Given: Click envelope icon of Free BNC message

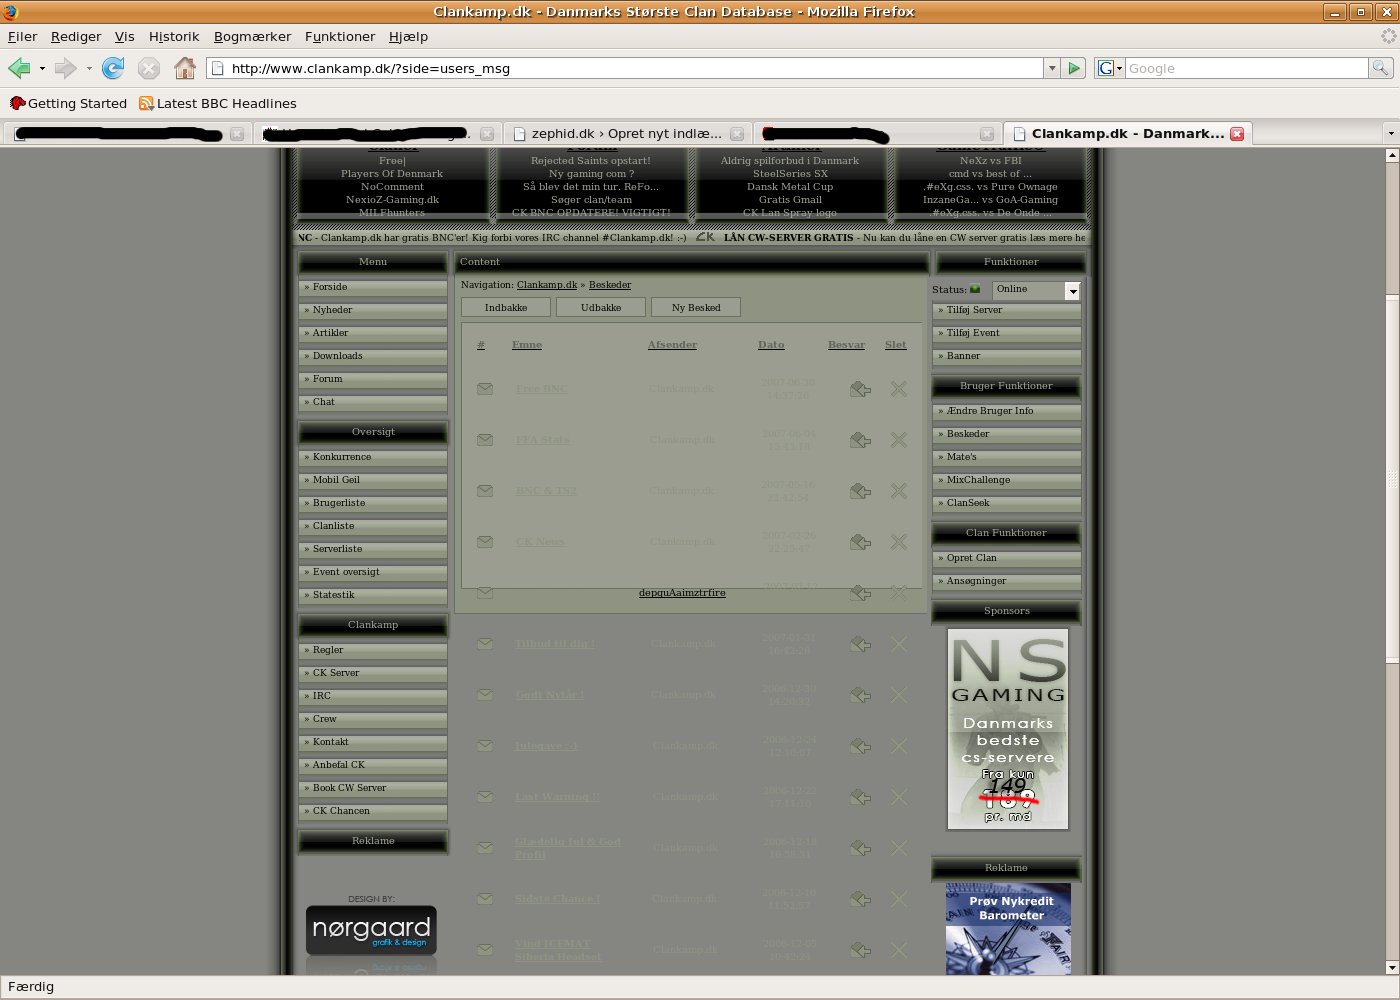Looking at the screenshot, I should (485, 389).
